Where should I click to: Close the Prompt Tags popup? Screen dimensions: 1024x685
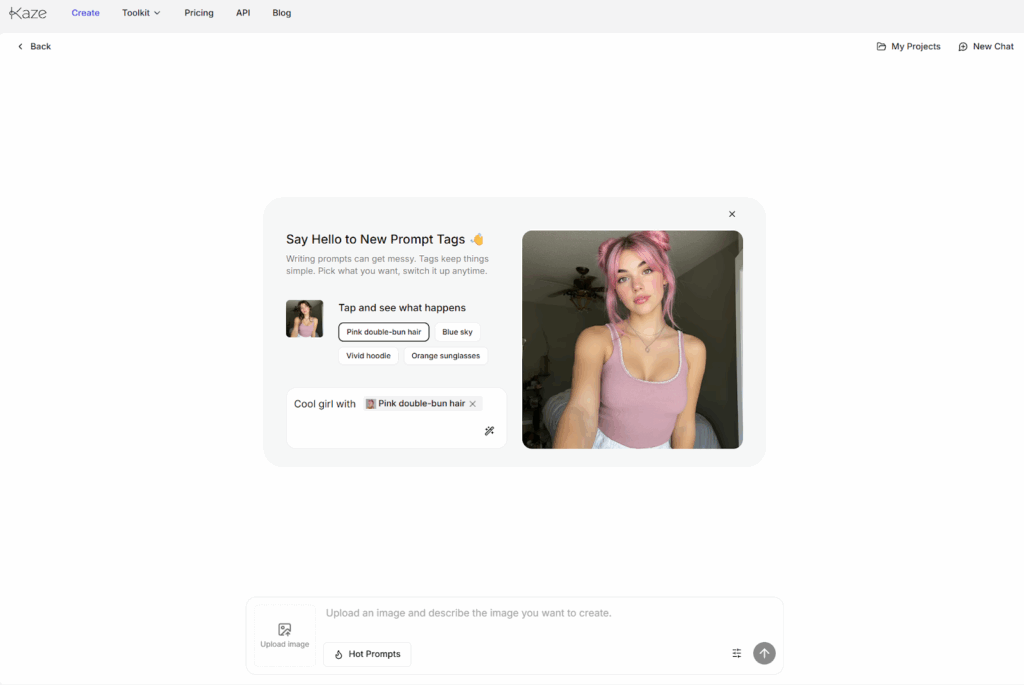(x=732, y=214)
